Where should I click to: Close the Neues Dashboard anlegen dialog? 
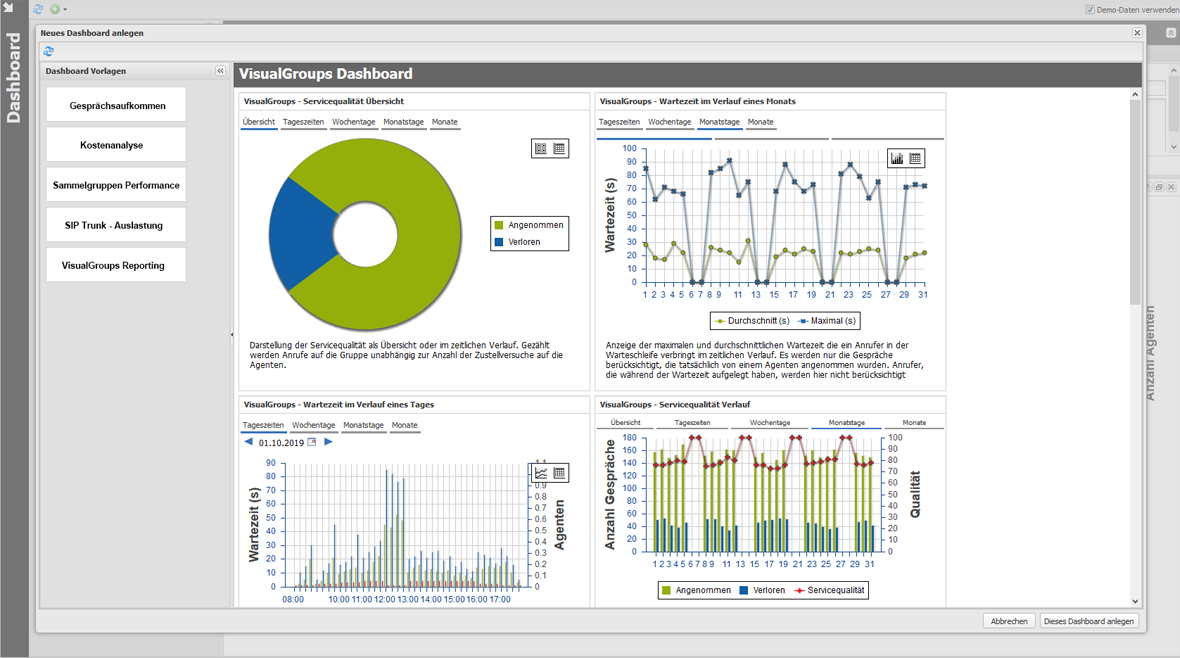tap(1137, 32)
